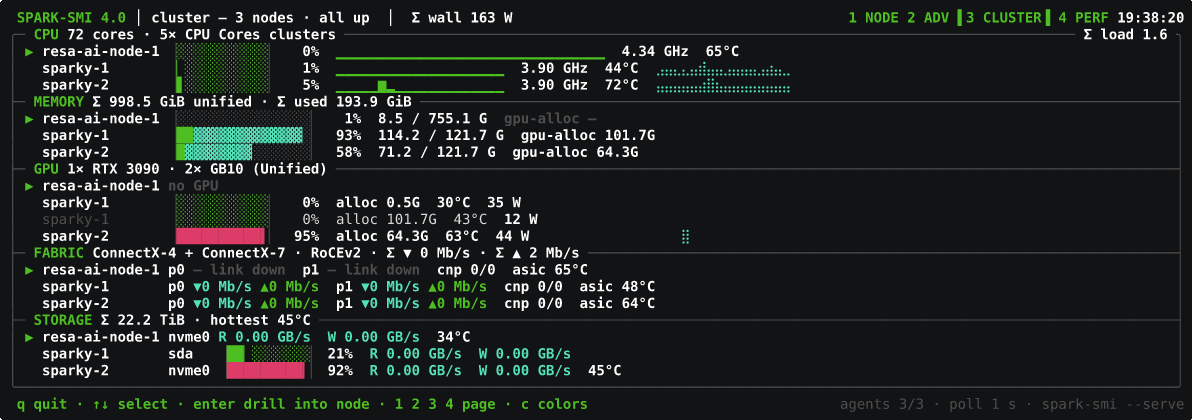Select the resa-ai-node-1 arrow in STORAGE section
The height and width of the screenshot is (420, 1192).
(29, 337)
